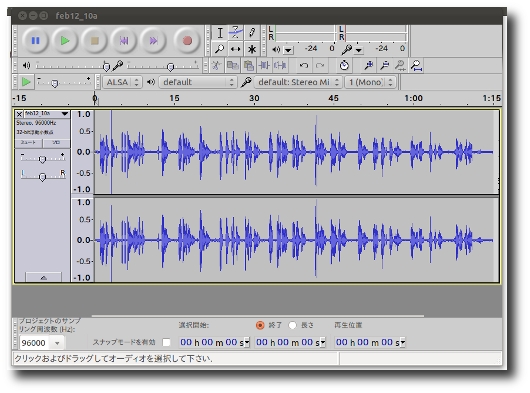Open selection start time format arrow

click(x=247, y=342)
